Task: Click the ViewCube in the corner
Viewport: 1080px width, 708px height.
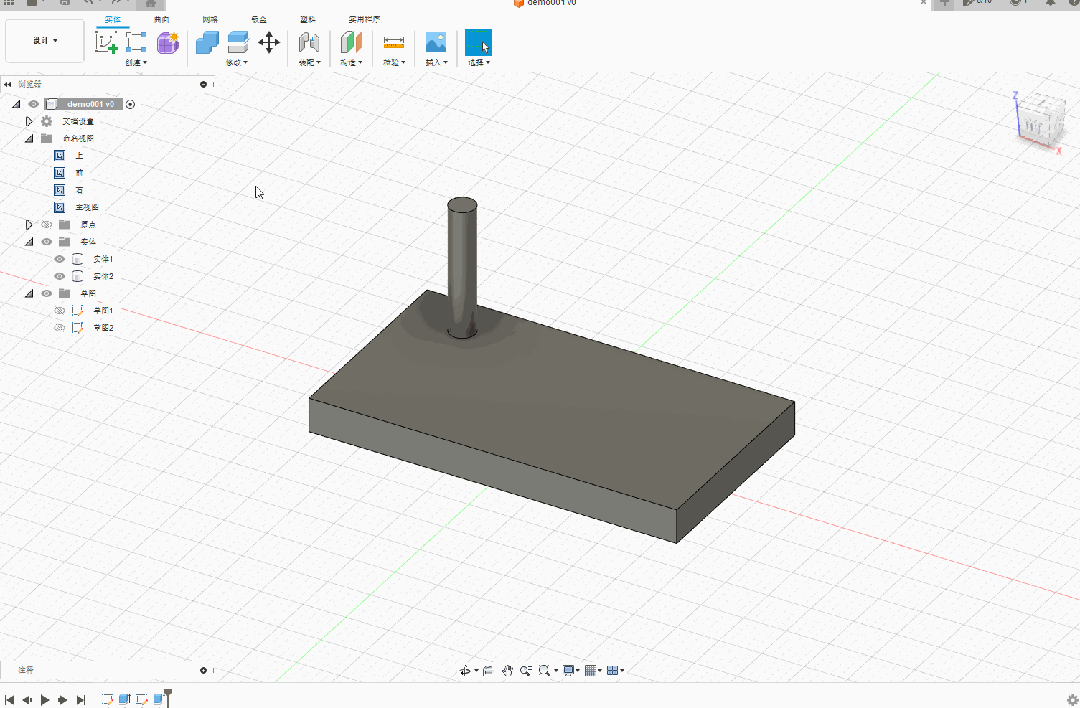Action: [1039, 122]
